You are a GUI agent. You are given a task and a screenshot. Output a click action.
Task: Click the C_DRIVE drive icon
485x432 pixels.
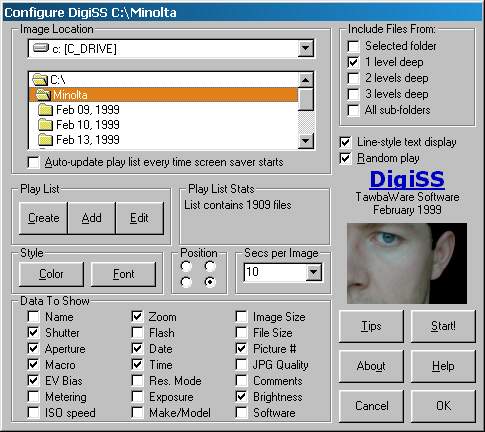(41, 48)
